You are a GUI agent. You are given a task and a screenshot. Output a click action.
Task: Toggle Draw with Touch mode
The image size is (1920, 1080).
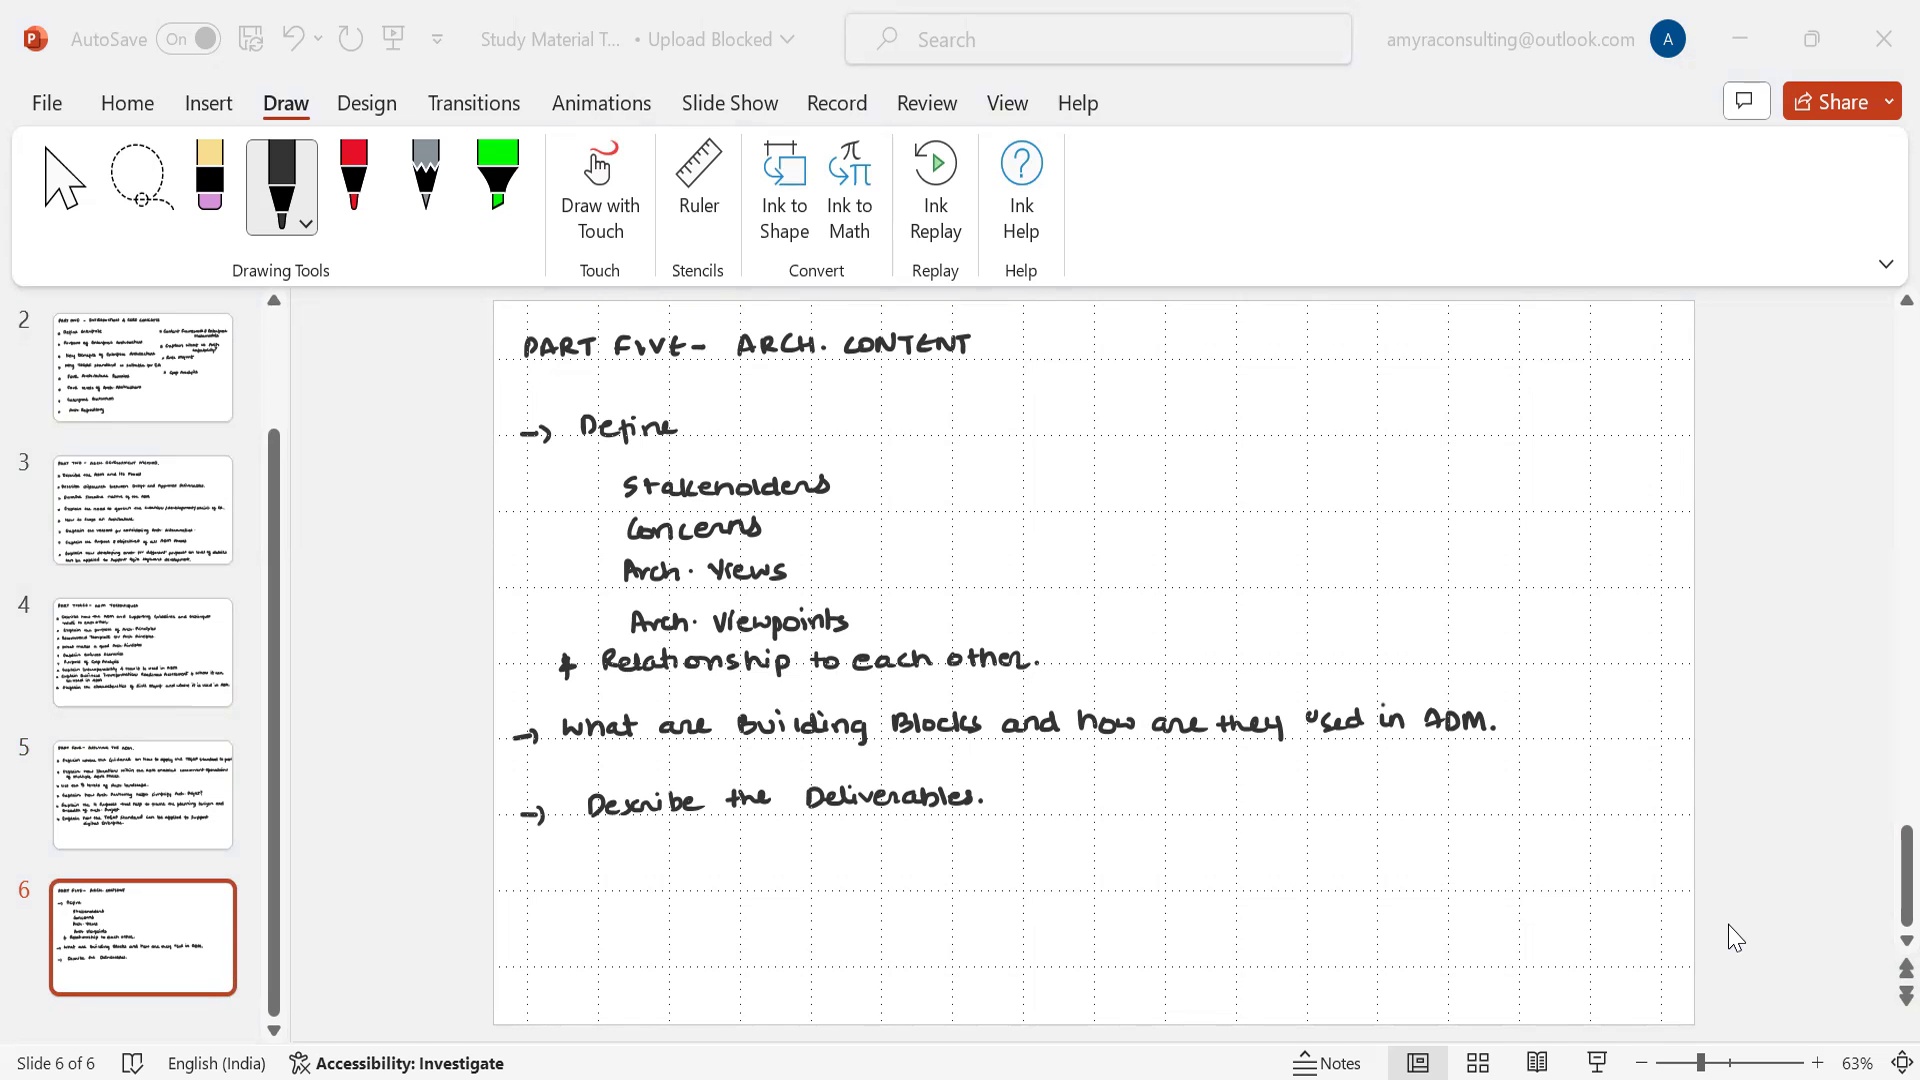pyautogui.click(x=600, y=191)
